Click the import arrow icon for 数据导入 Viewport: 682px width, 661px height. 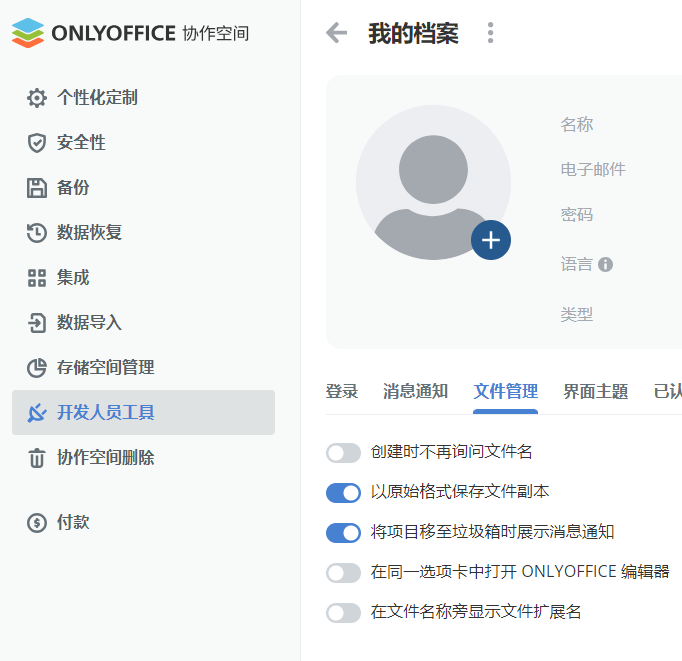point(37,323)
